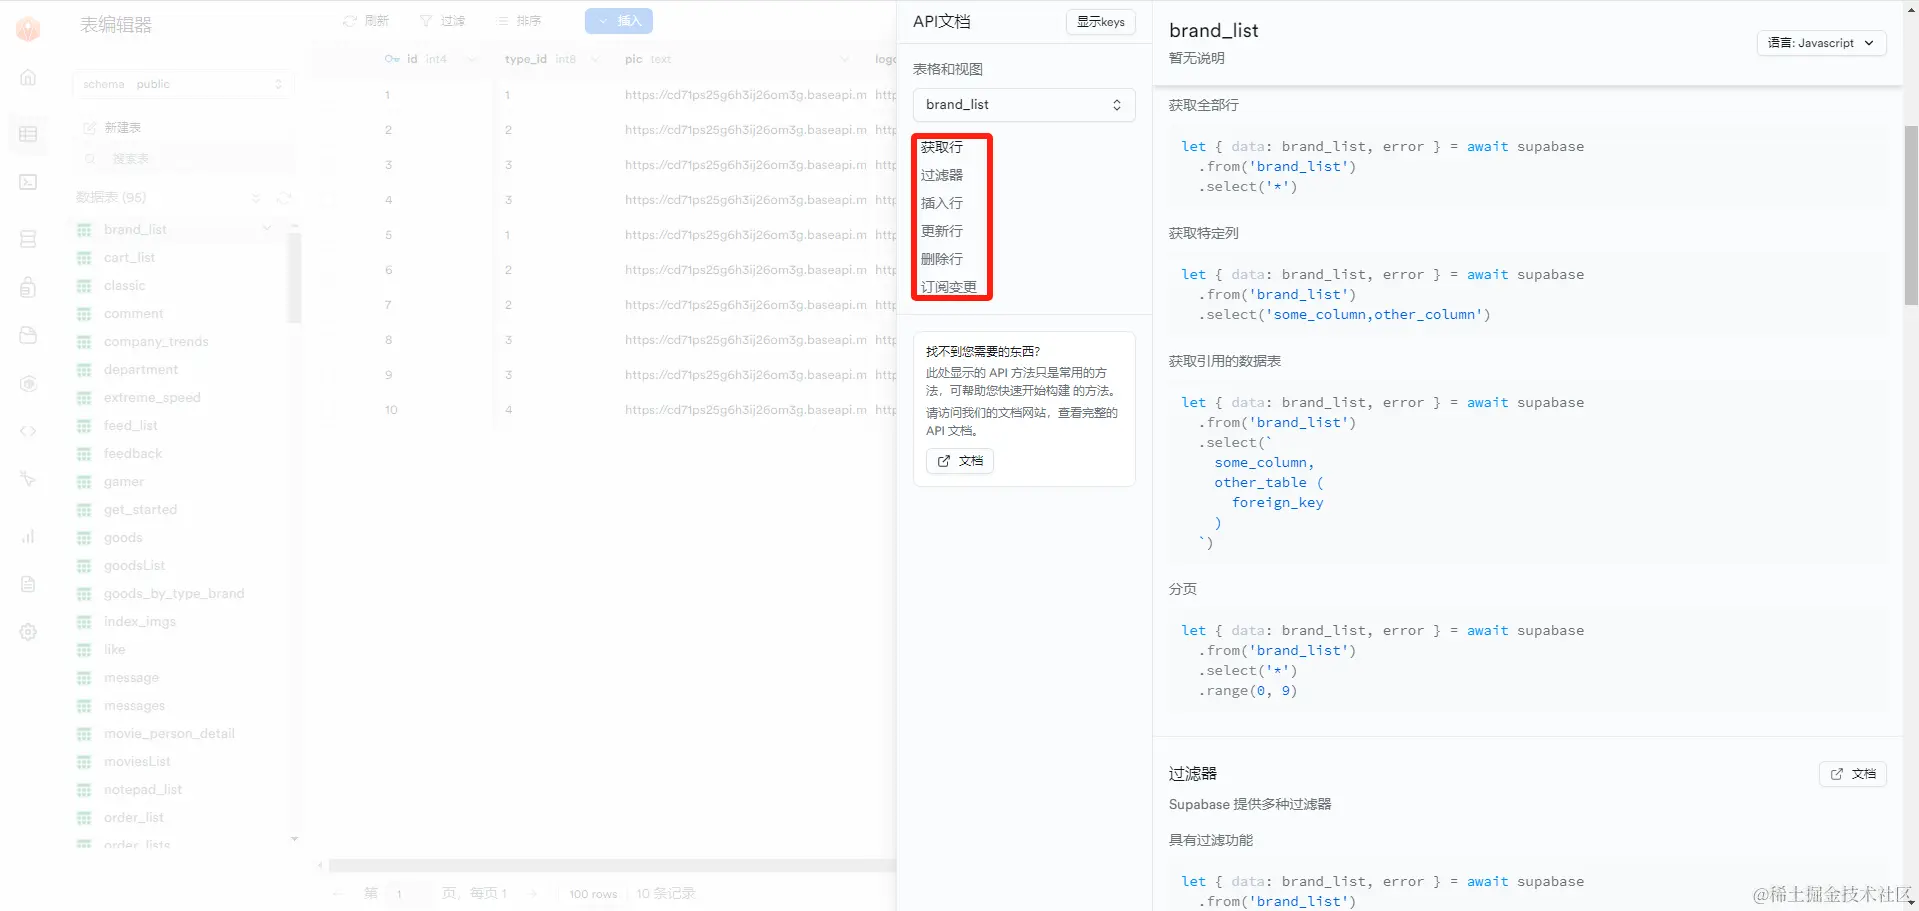Open project settings gear icon
The width and height of the screenshot is (1919, 911).
coord(28,632)
